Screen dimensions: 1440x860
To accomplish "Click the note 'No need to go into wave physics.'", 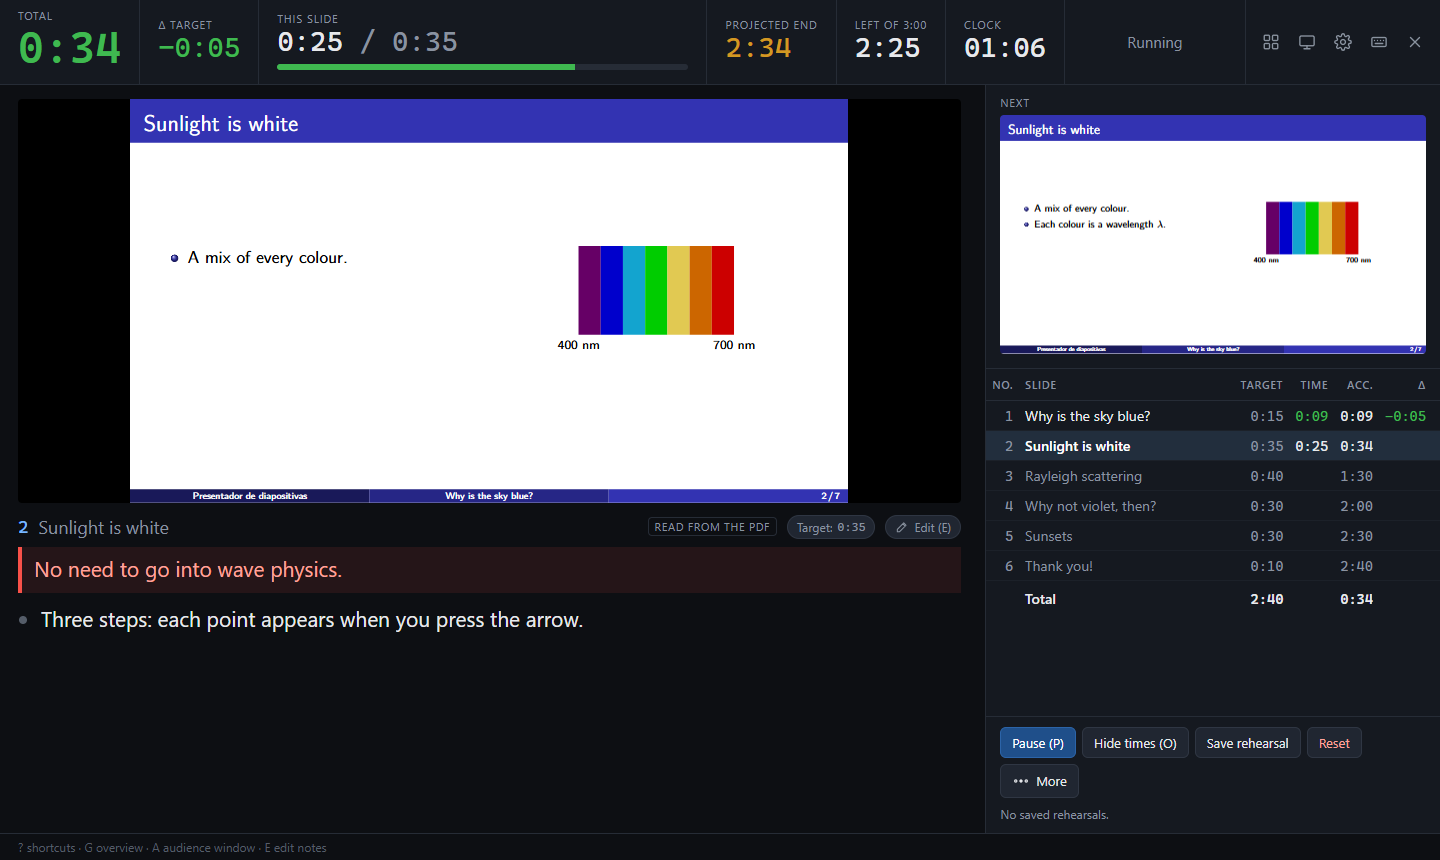I will coord(490,570).
